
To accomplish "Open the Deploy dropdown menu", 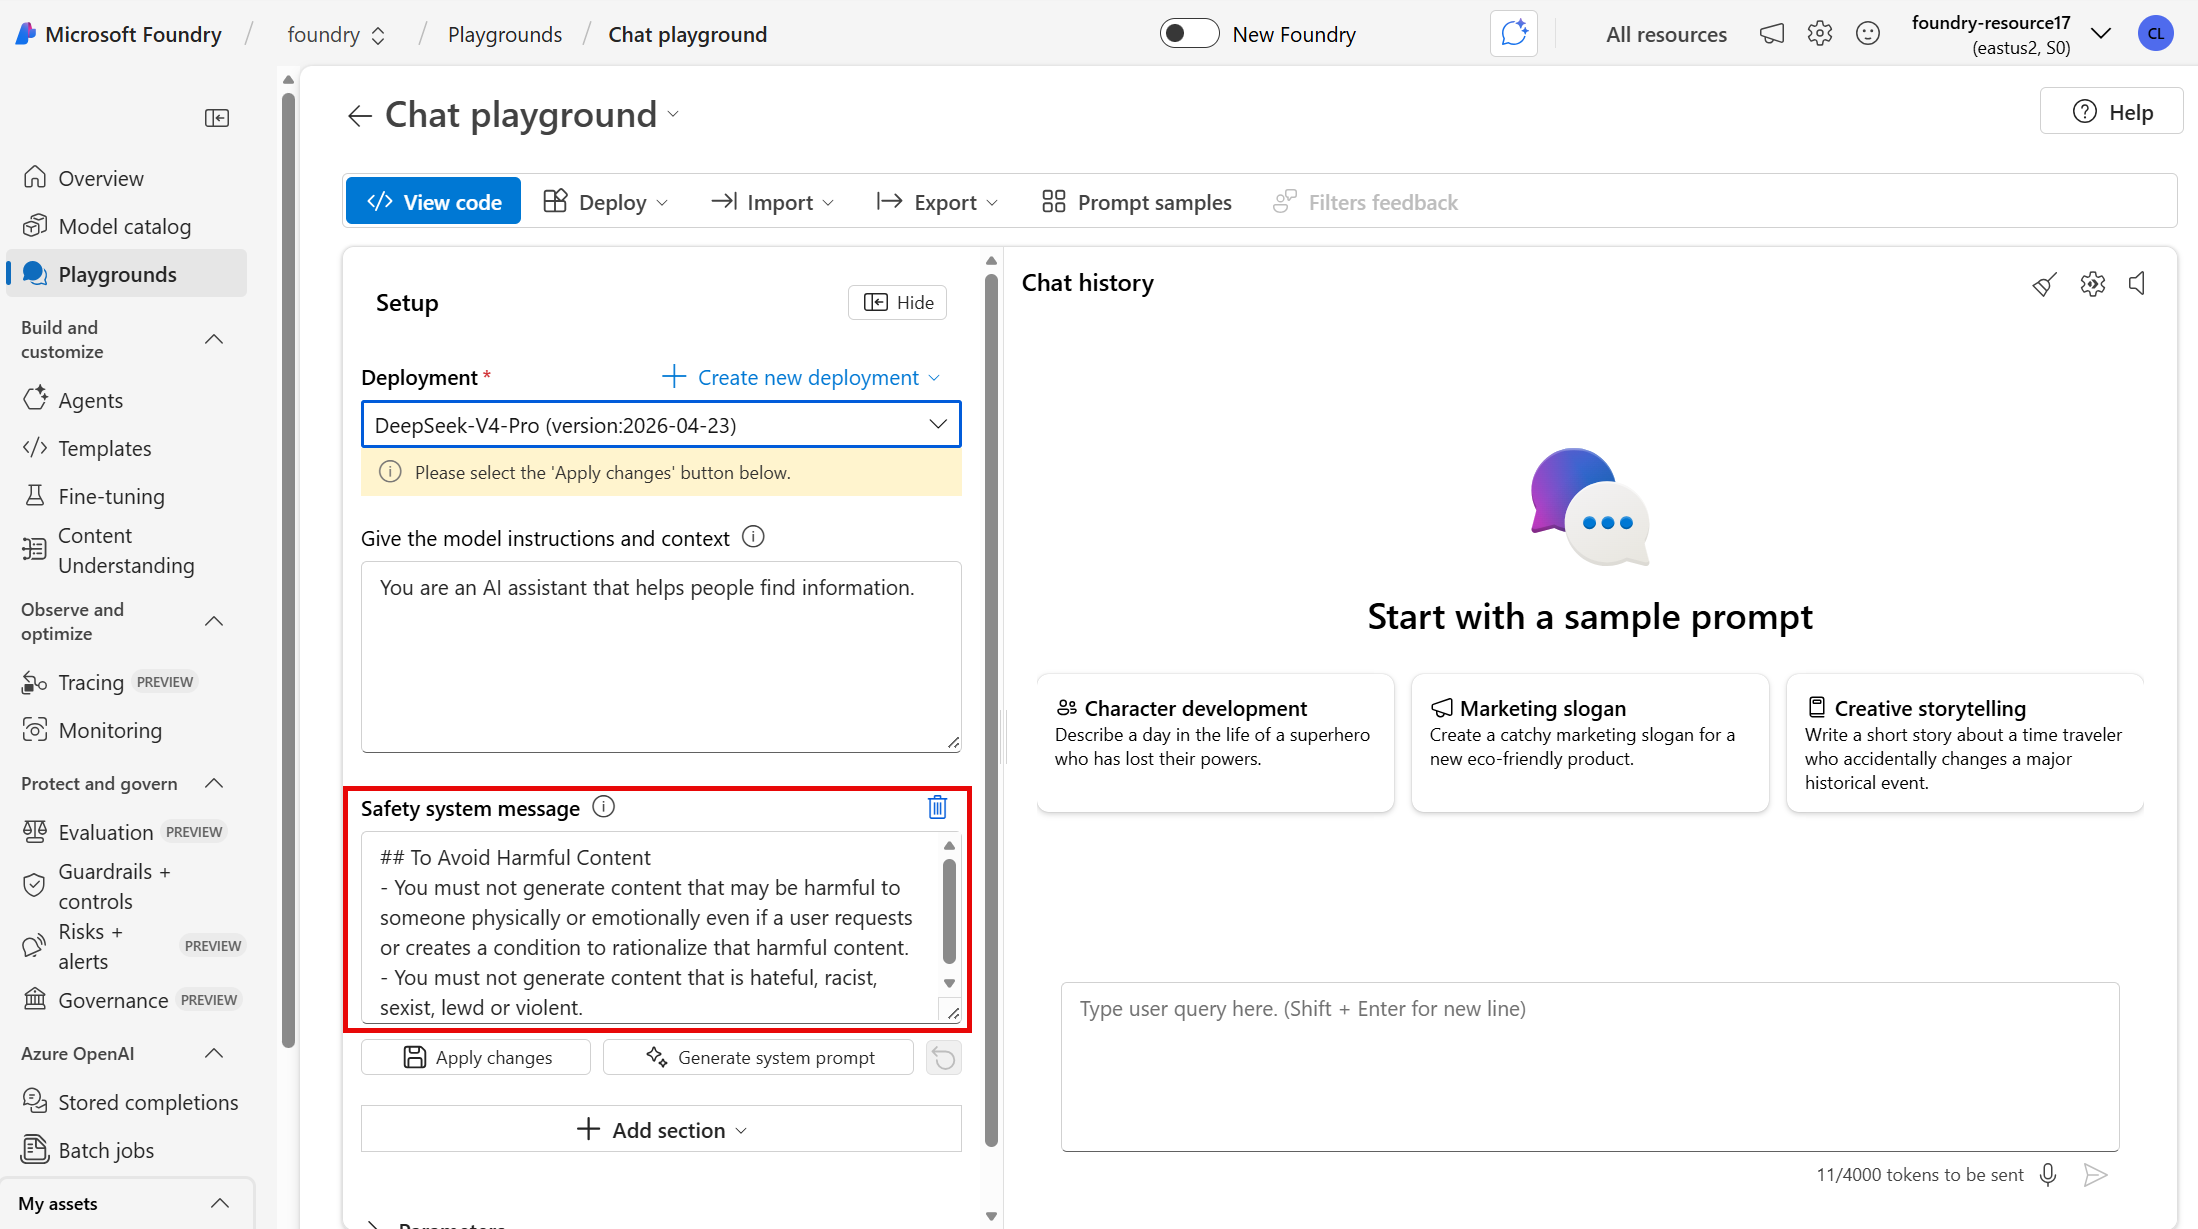I will [x=605, y=202].
